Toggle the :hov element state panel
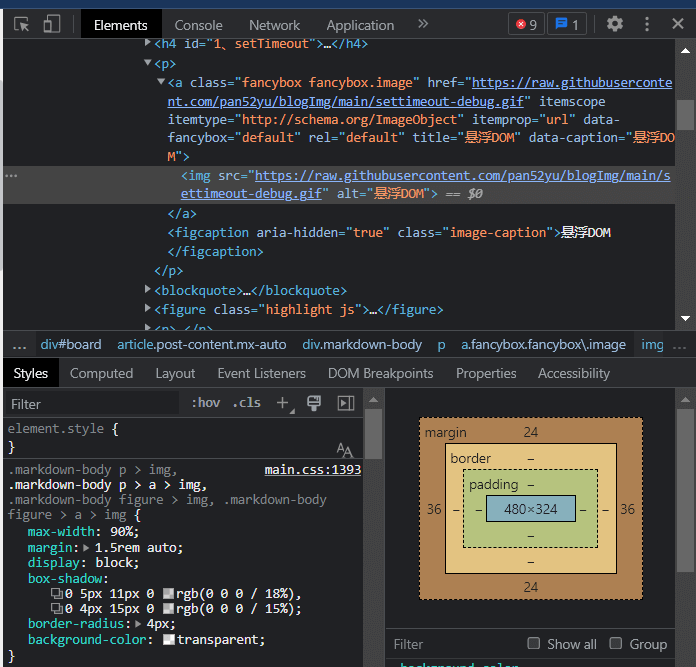 click(x=206, y=403)
